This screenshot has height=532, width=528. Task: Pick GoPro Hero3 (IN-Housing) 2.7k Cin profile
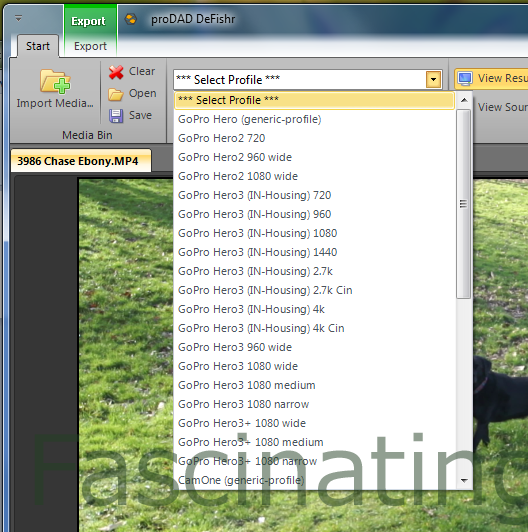pyautogui.click(x=314, y=290)
